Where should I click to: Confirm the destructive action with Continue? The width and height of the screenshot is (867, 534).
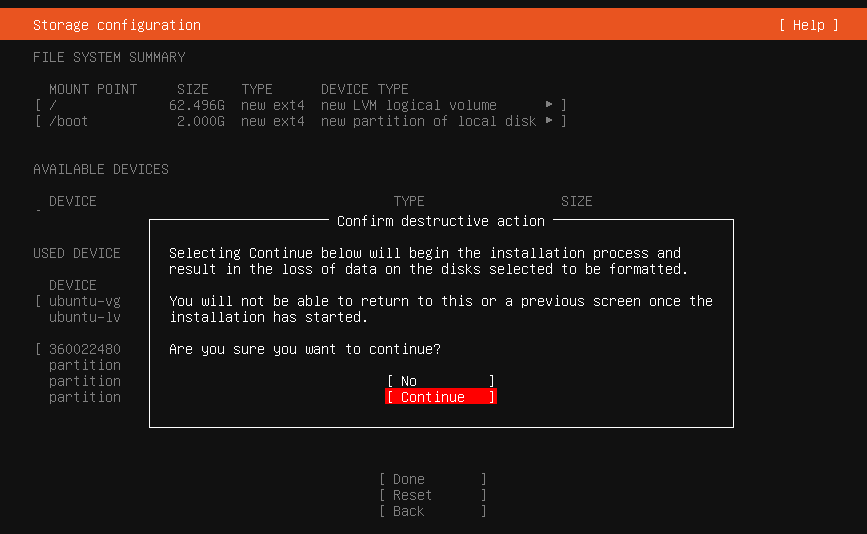click(x=440, y=397)
